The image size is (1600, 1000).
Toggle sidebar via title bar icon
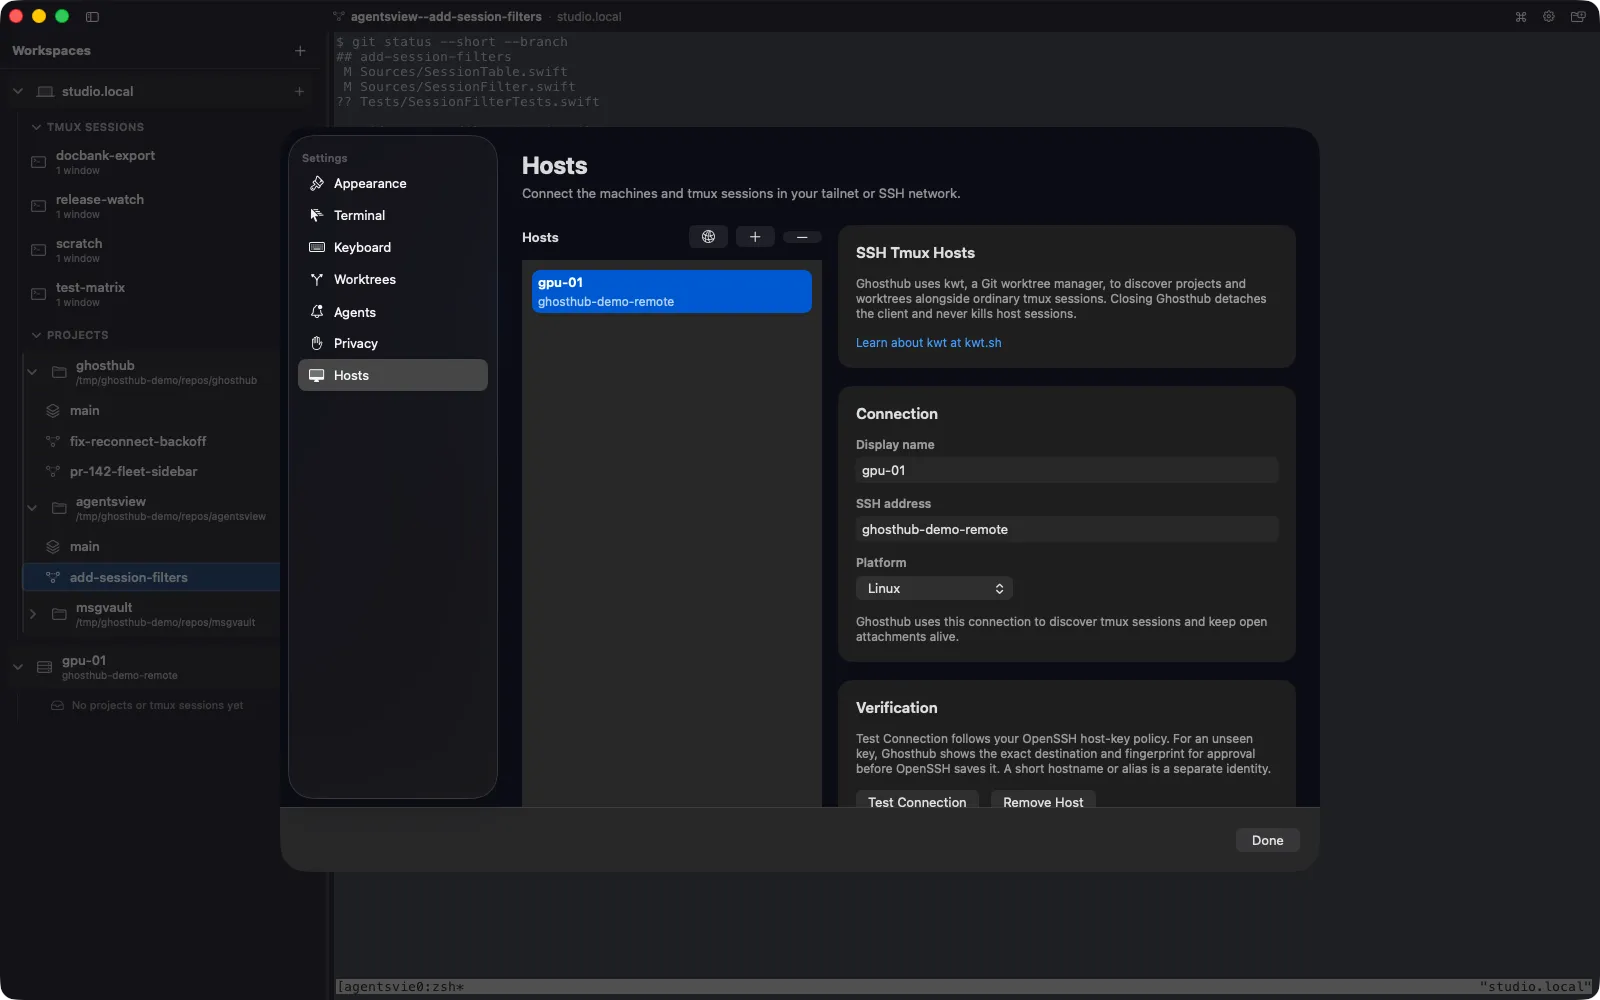(x=92, y=17)
